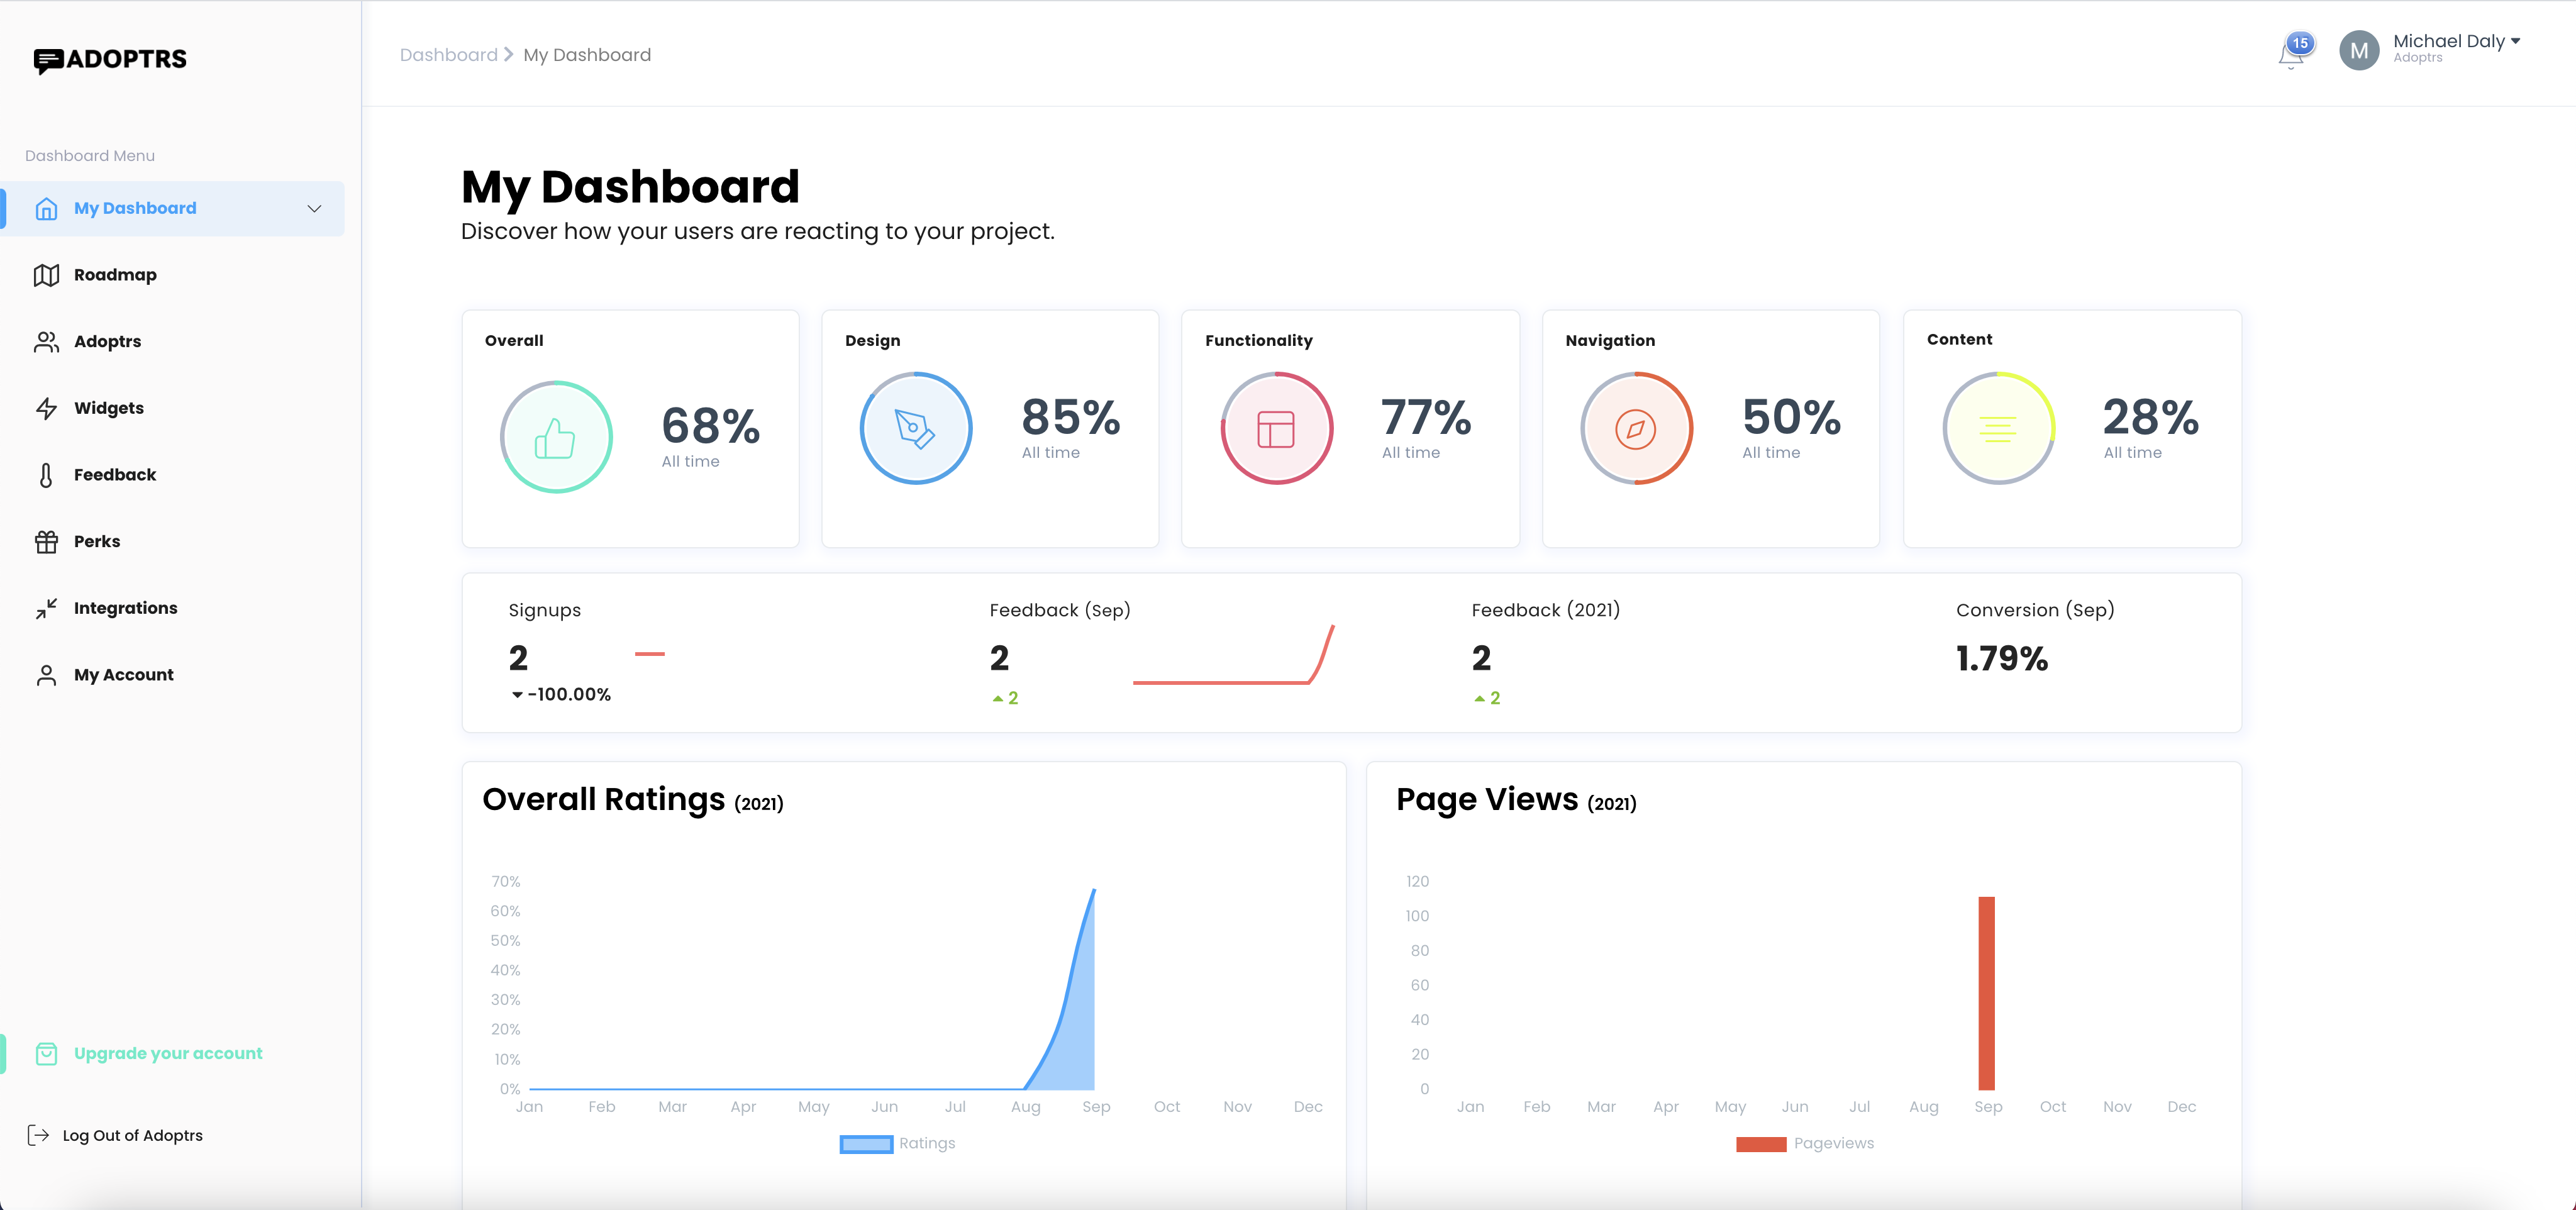Log Out of Adoptrs

click(x=132, y=1135)
